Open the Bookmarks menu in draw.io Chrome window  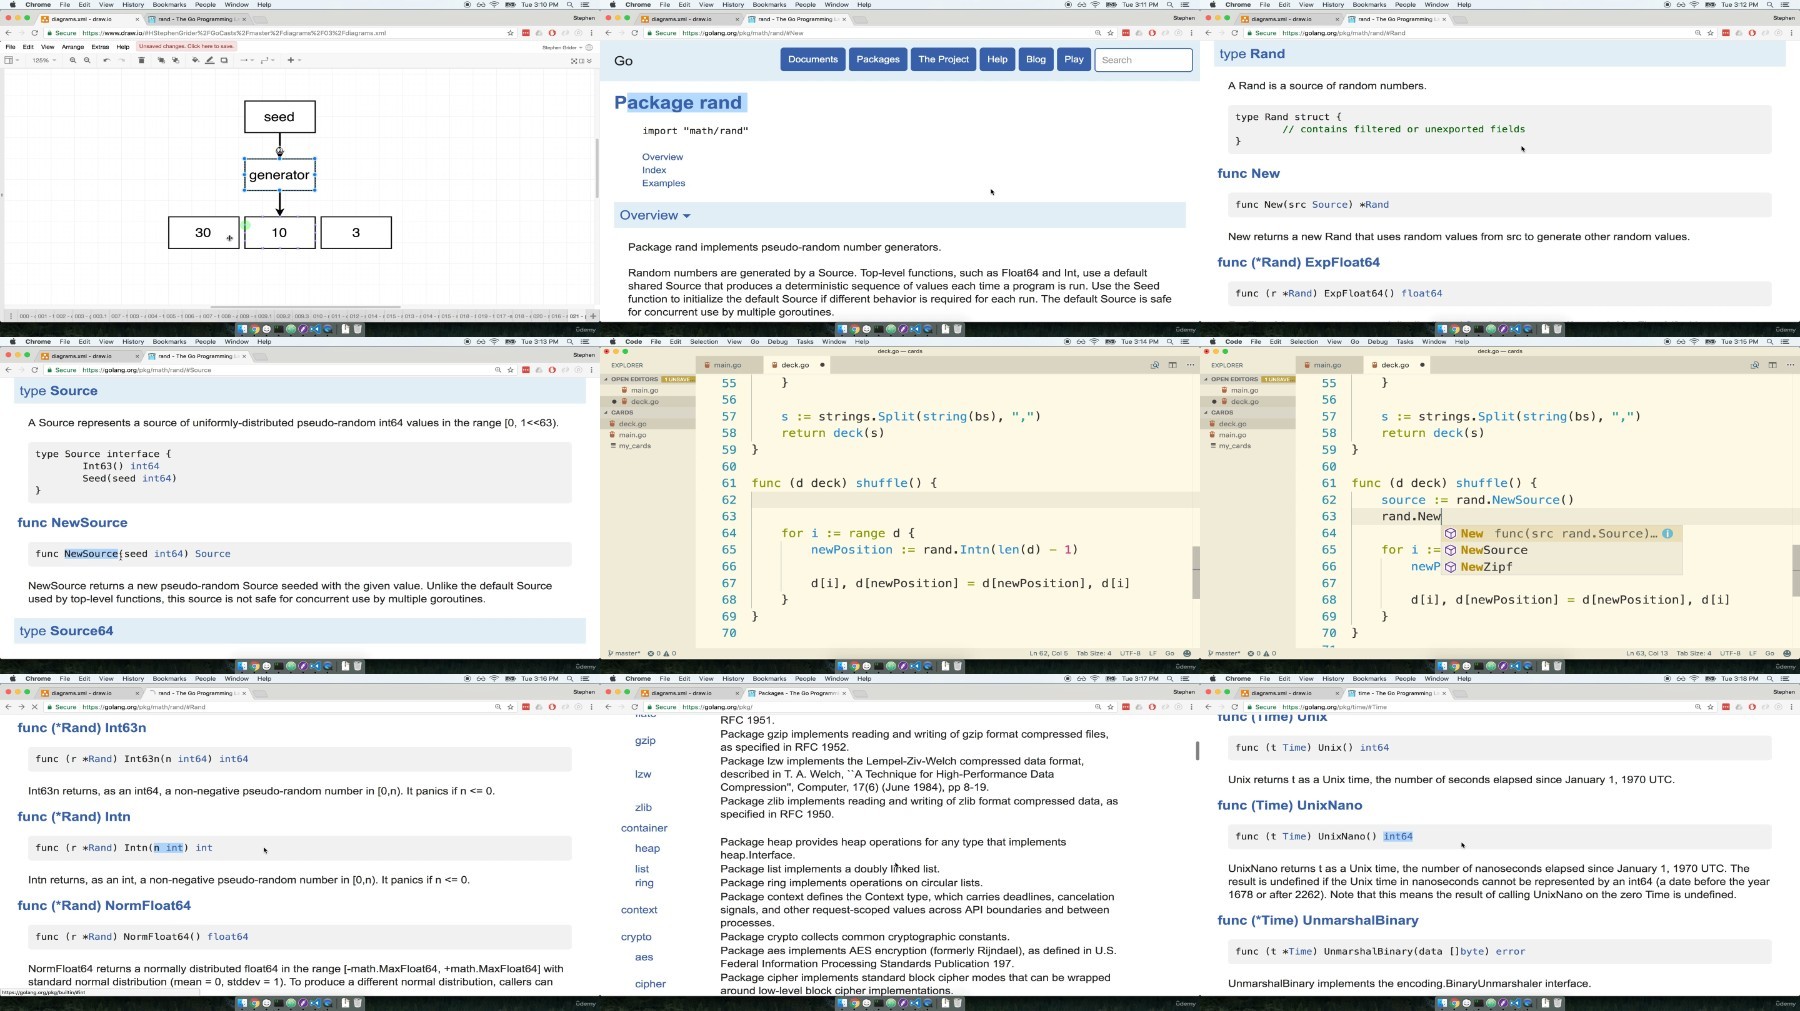coord(169,5)
